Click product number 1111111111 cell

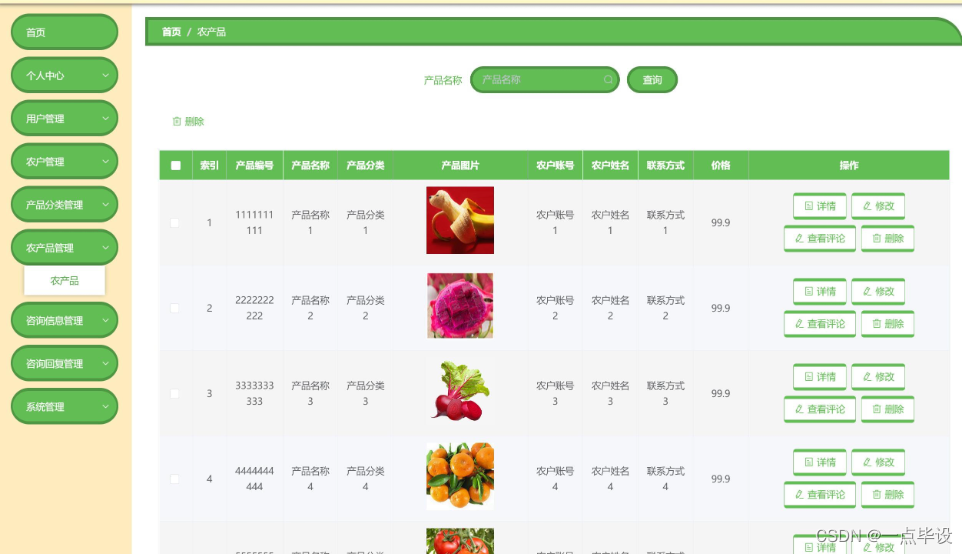click(254, 223)
